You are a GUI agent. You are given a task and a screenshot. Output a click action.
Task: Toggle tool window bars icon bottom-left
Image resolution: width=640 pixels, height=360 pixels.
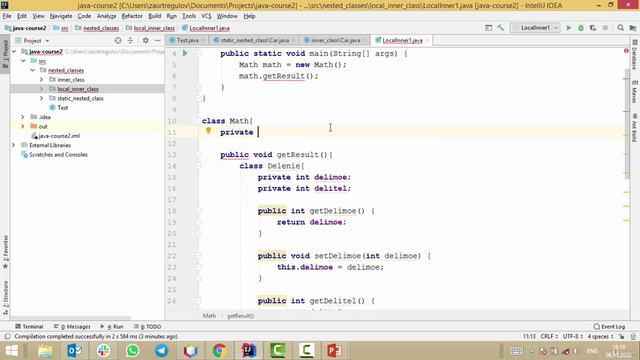tap(7, 336)
